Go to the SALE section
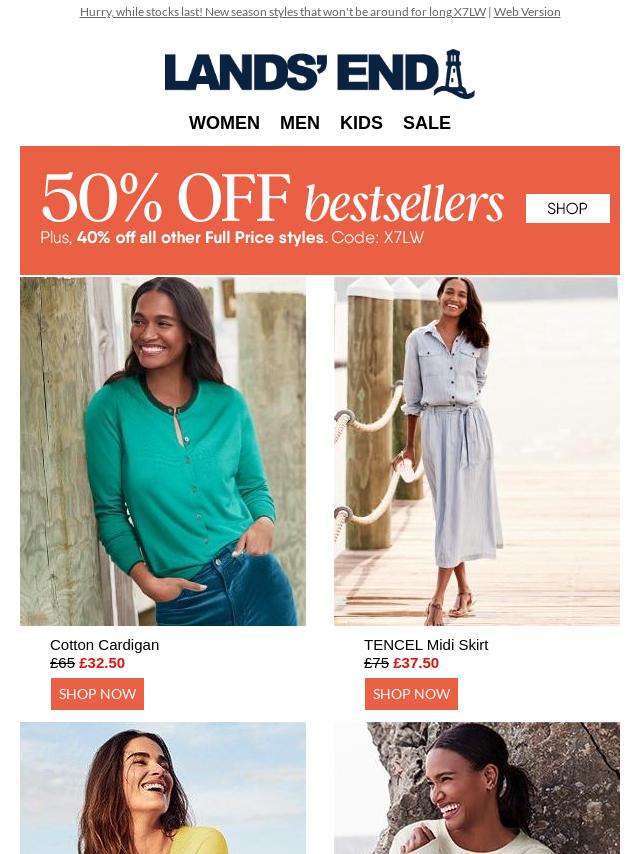This screenshot has height=854, width=640. click(426, 123)
